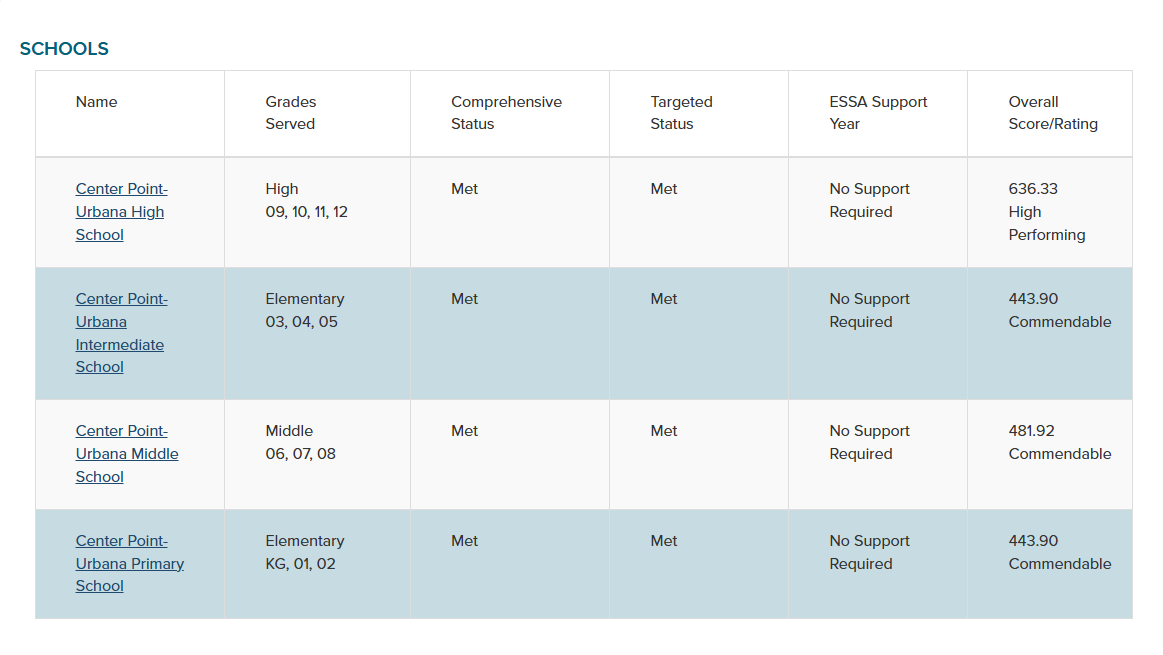Open Center Point-Urbana Intermediate School link

[119, 333]
